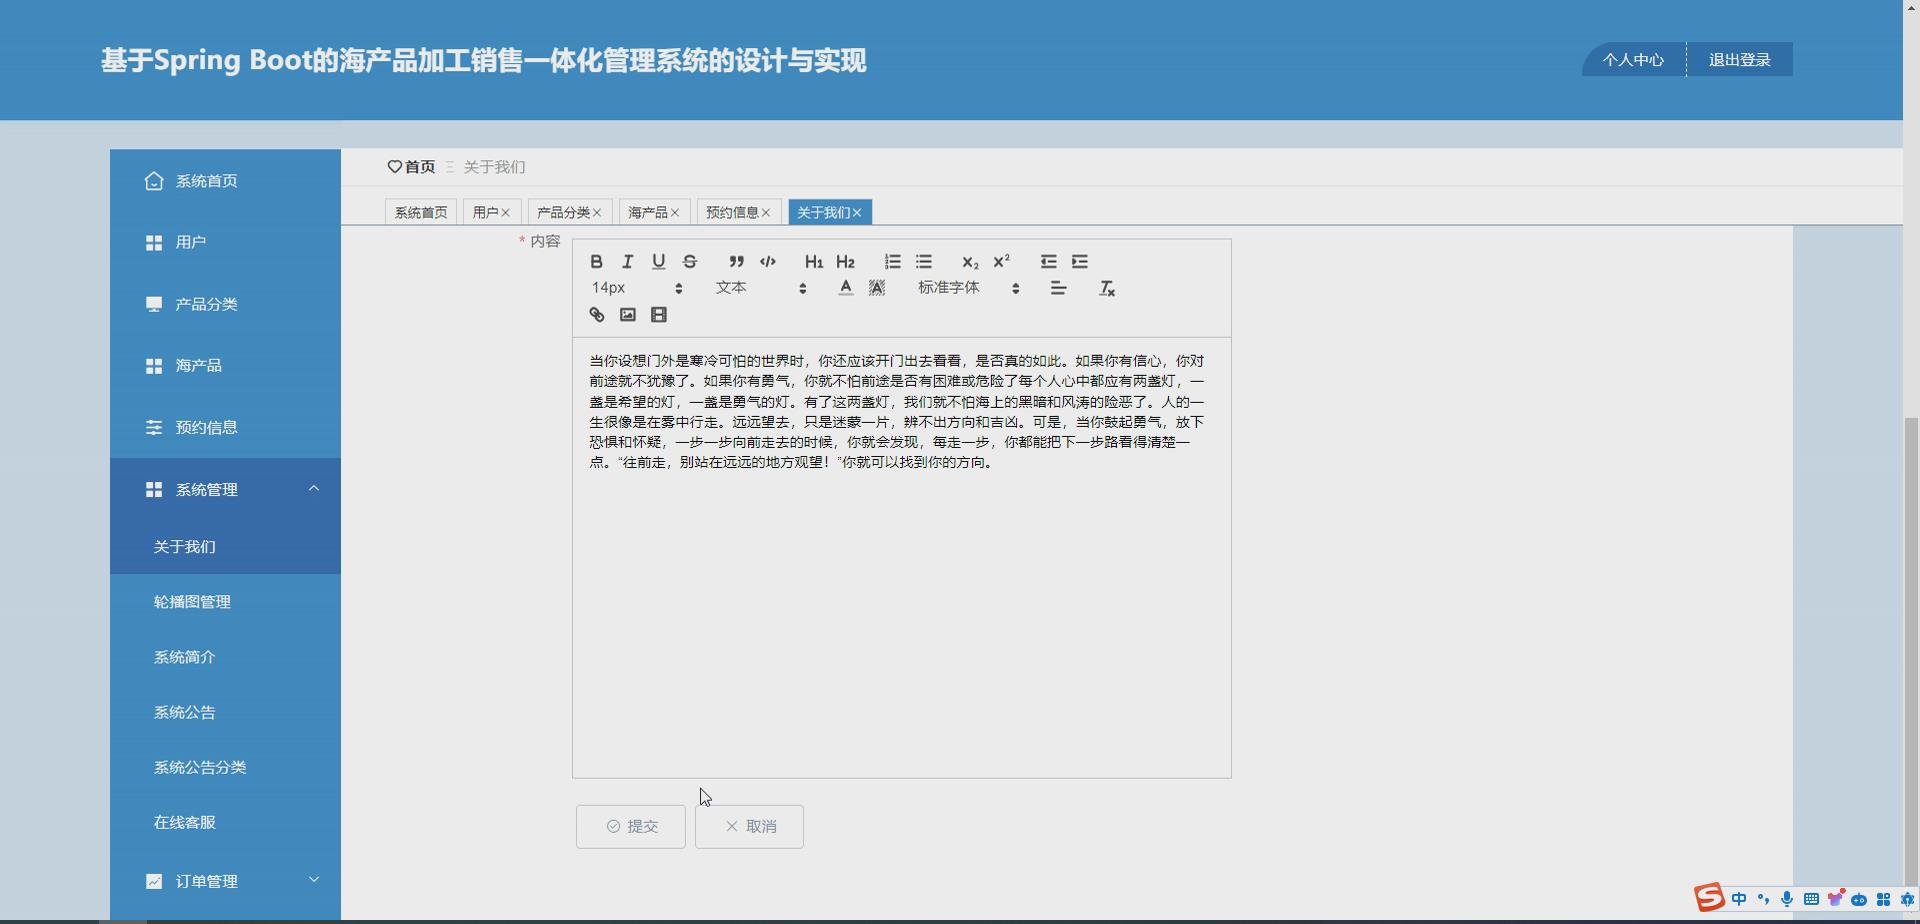Insert a blockquote in the editor
Image resolution: width=1920 pixels, height=924 pixels.
[x=736, y=261]
